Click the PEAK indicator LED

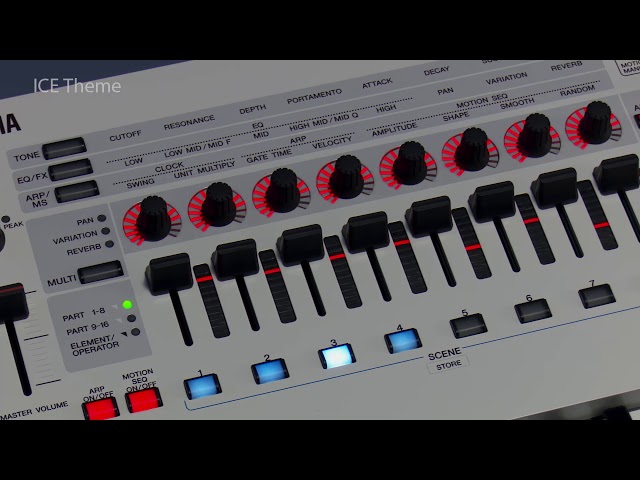tap(5, 220)
